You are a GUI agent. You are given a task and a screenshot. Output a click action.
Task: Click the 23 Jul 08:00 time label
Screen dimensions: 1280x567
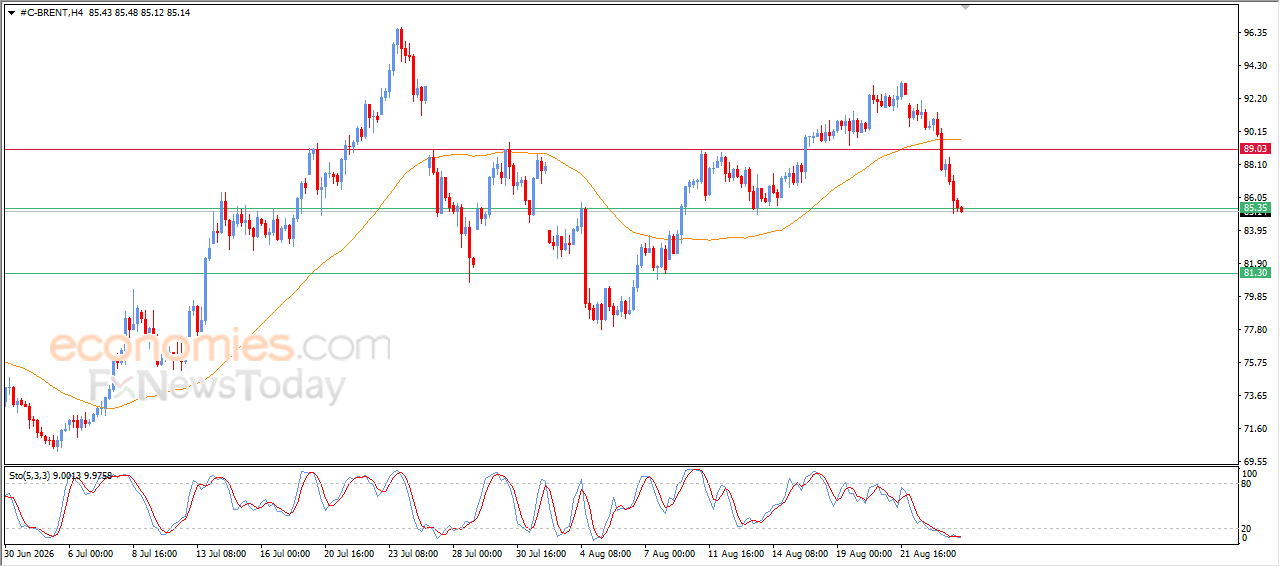(410, 551)
